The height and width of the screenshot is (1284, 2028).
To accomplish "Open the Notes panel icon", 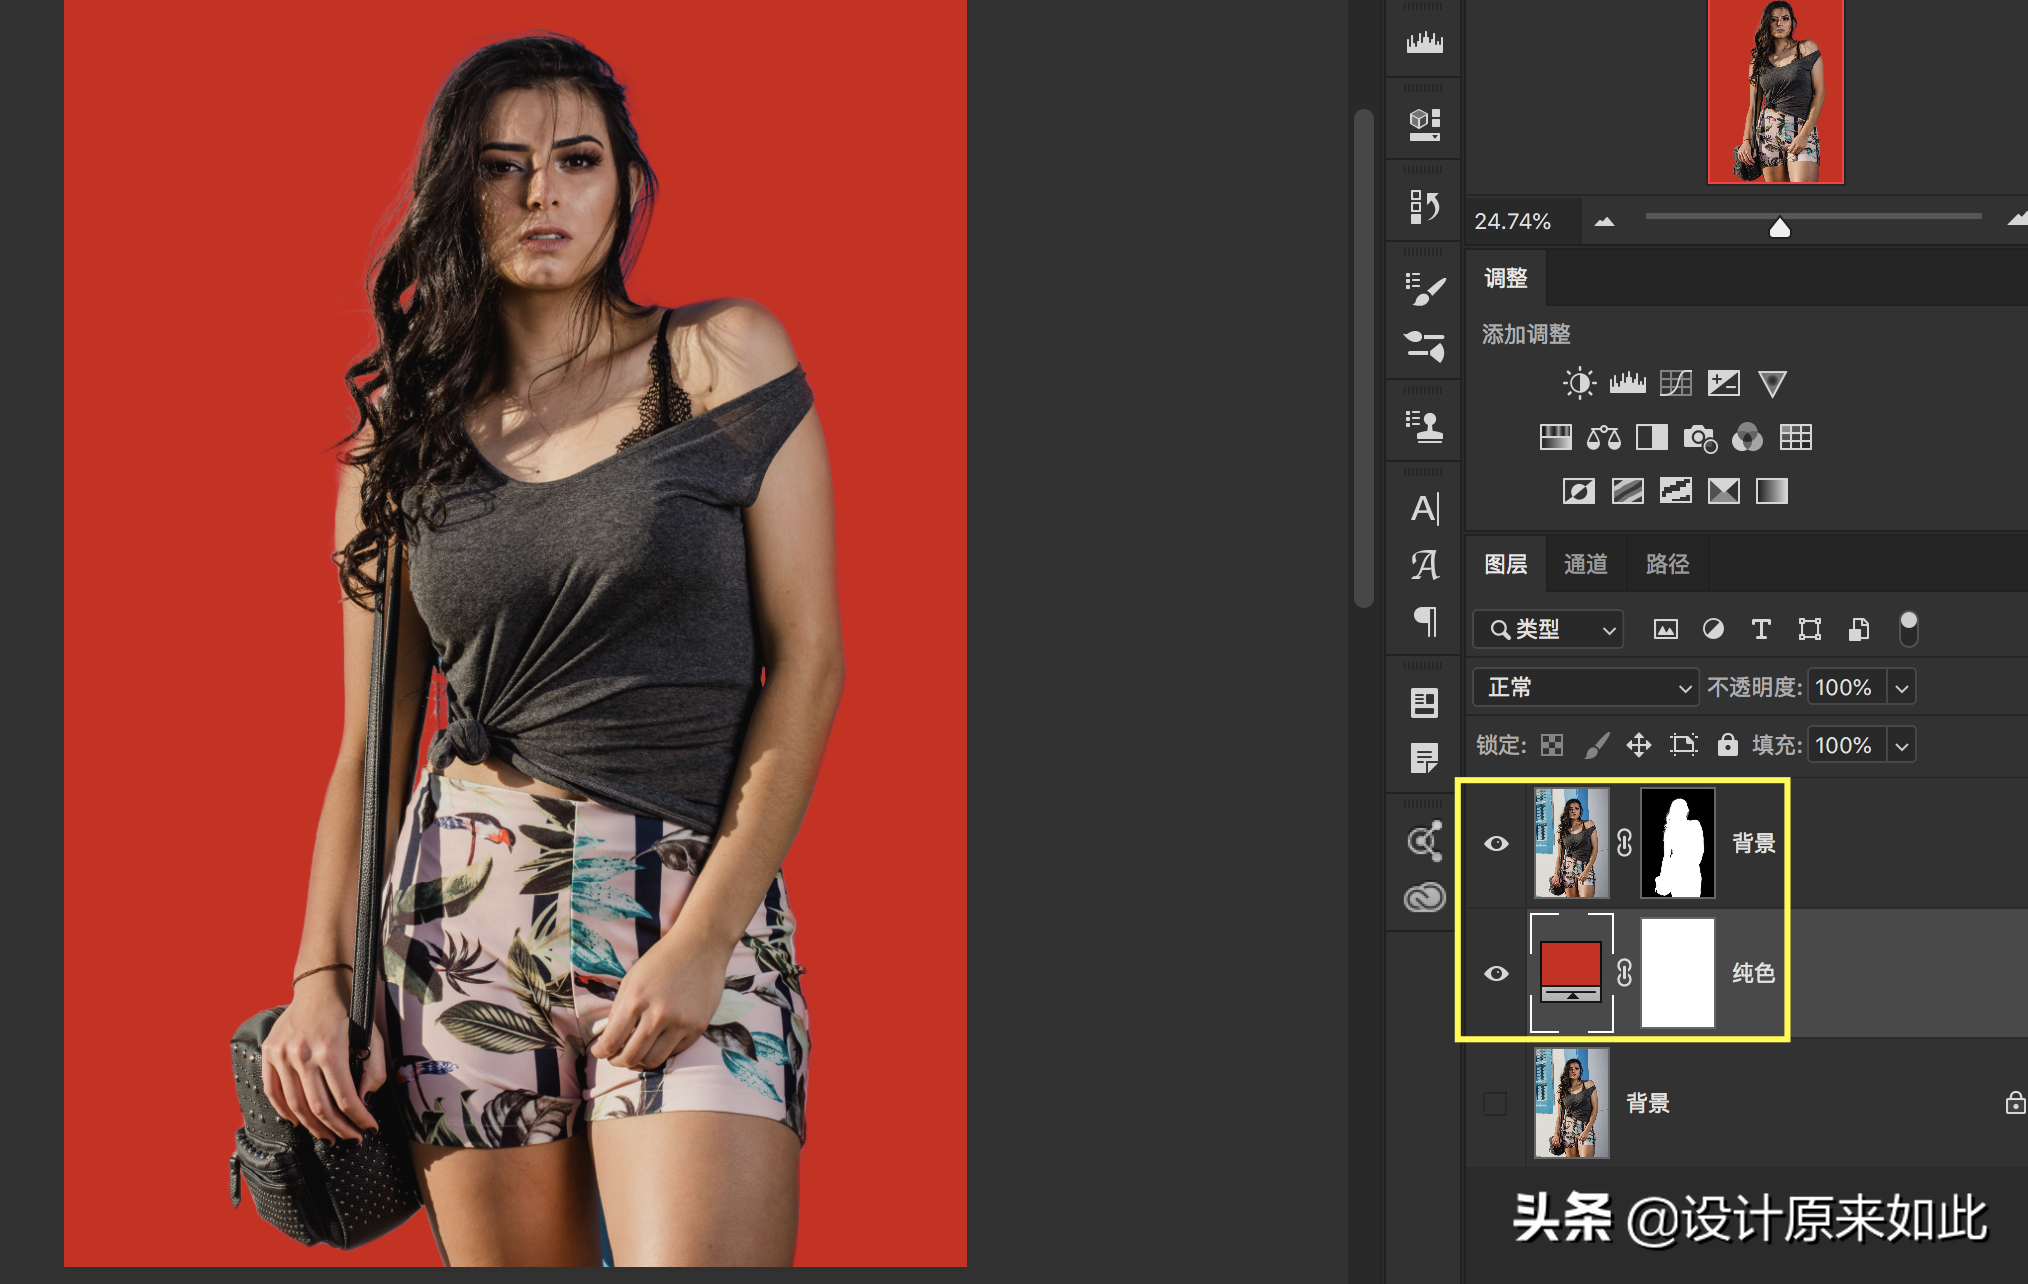I will click(1424, 758).
